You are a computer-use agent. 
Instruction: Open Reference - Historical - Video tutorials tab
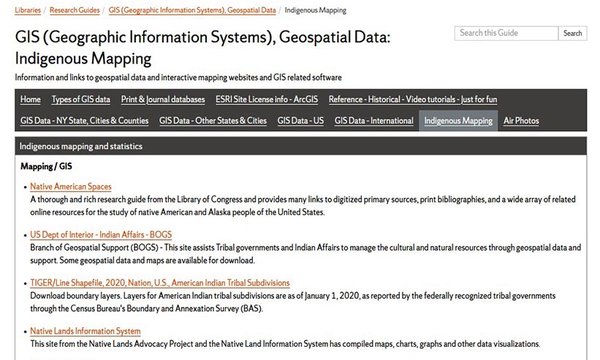(x=413, y=99)
